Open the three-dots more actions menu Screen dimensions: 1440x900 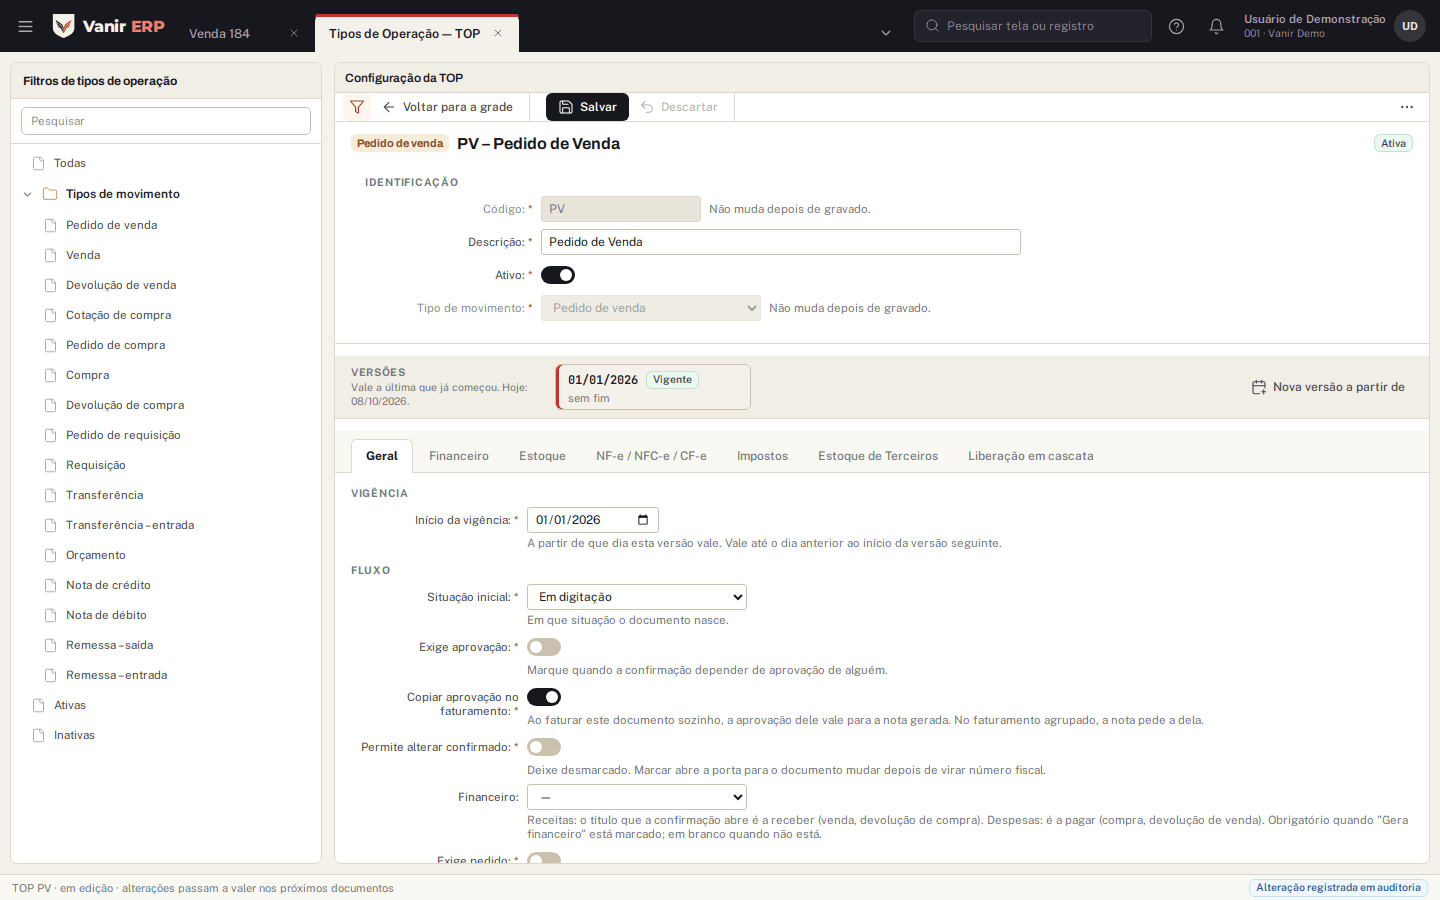1407,107
